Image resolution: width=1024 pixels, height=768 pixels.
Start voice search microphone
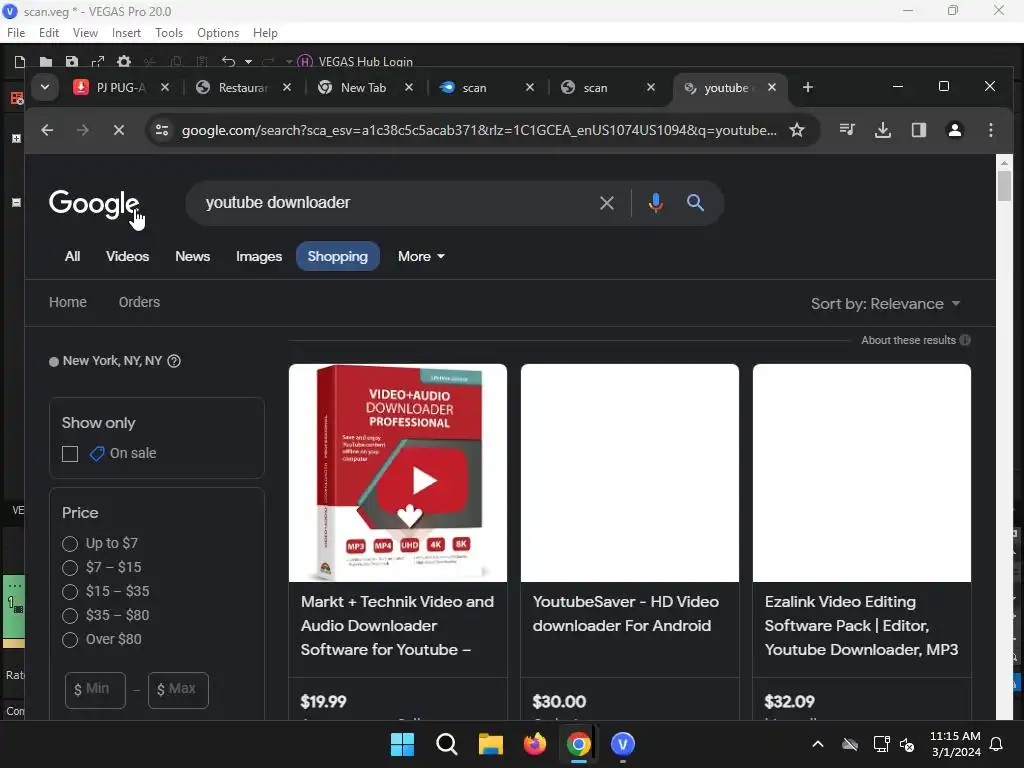coord(656,203)
